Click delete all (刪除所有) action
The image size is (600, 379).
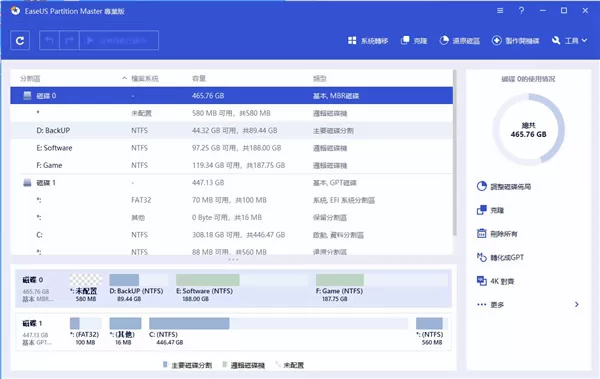click(497, 234)
